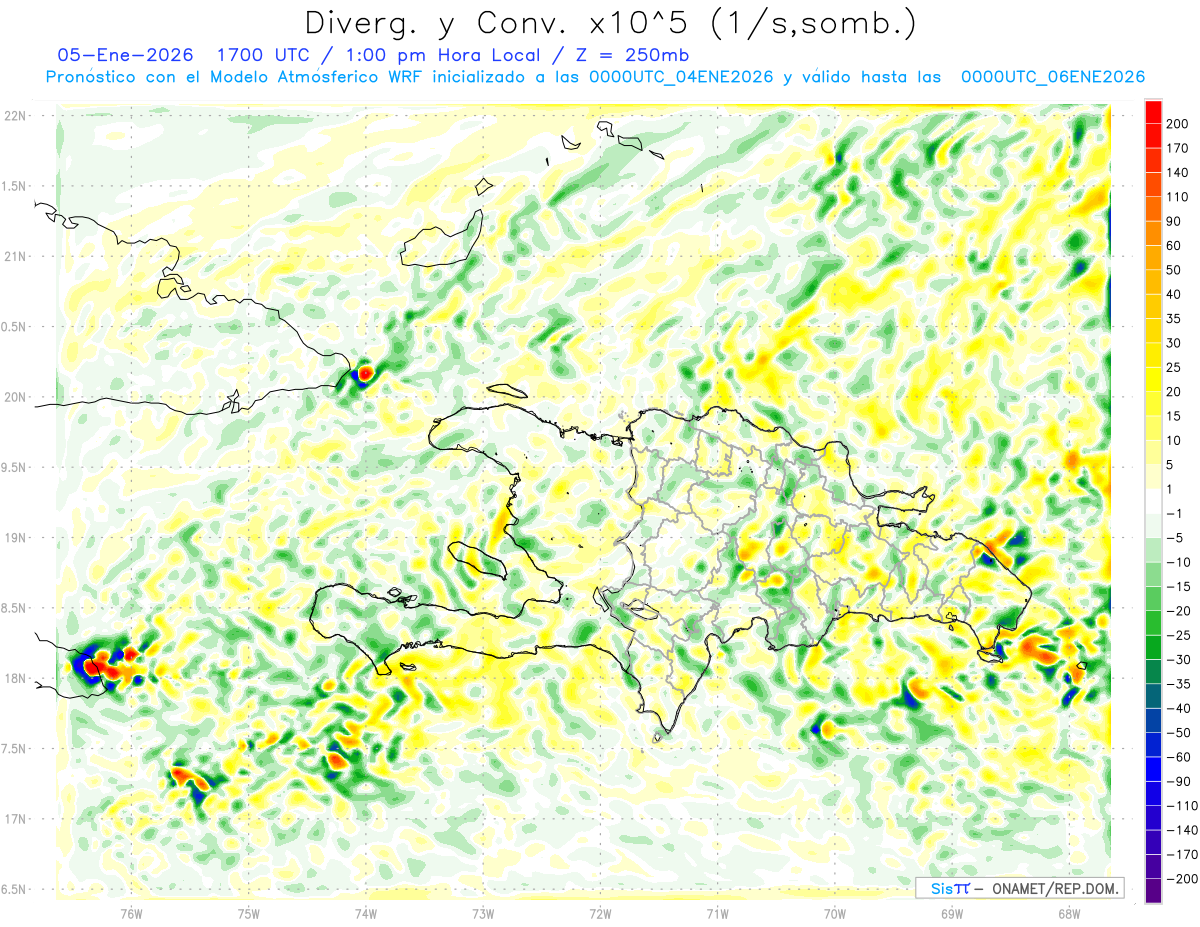This screenshot has height=927, width=1200.
Task: Click the bottom purple swatch of the colorbar
Action: pyautogui.click(x=1153, y=891)
